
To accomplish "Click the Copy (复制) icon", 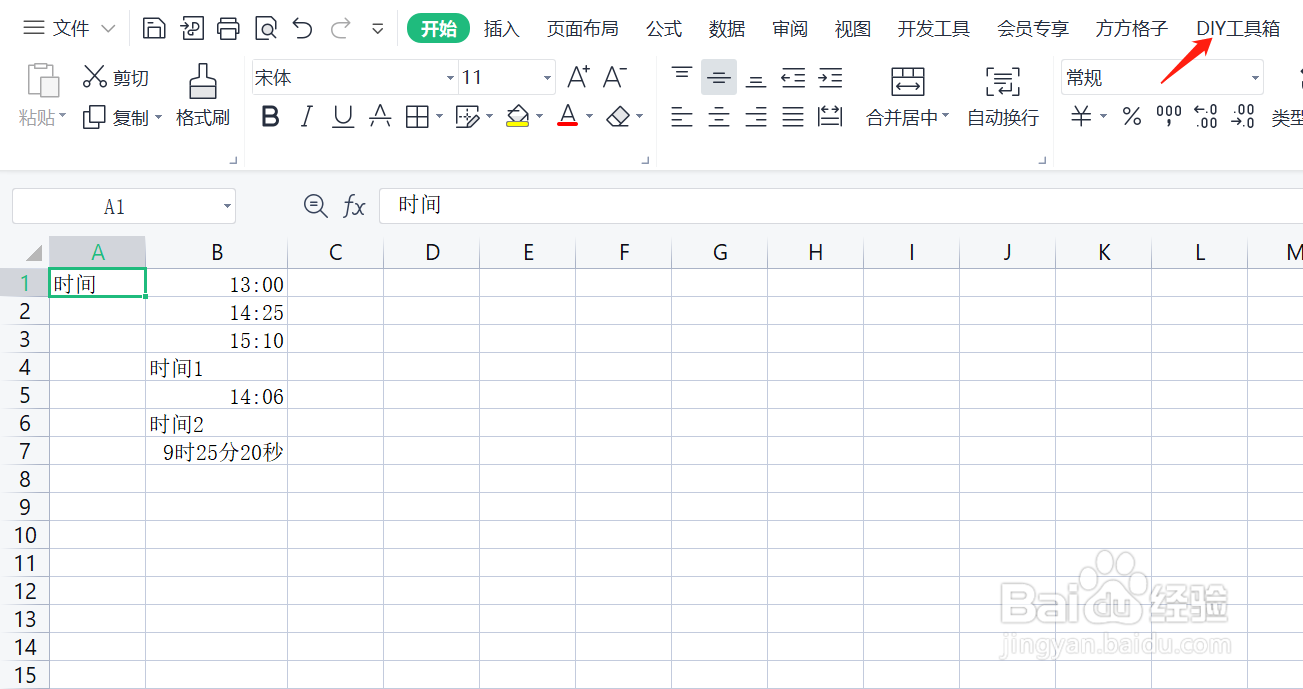I will [x=92, y=117].
